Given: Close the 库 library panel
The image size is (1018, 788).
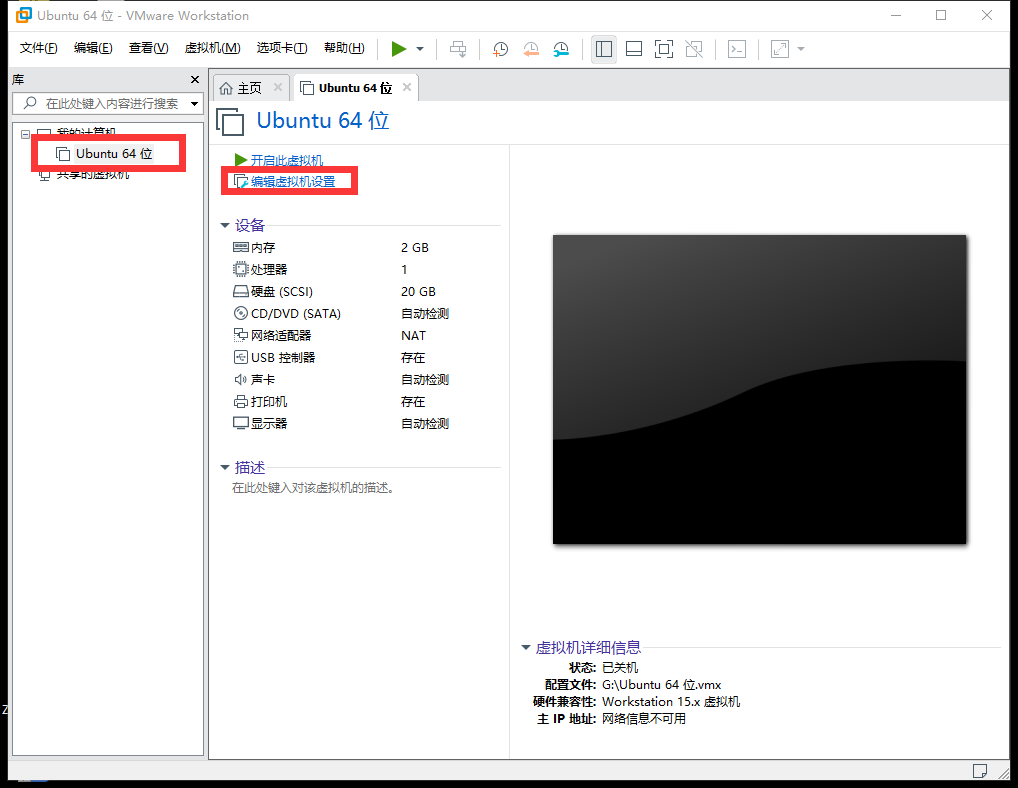Looking at the screenshot, I should [x=195, y=79].
